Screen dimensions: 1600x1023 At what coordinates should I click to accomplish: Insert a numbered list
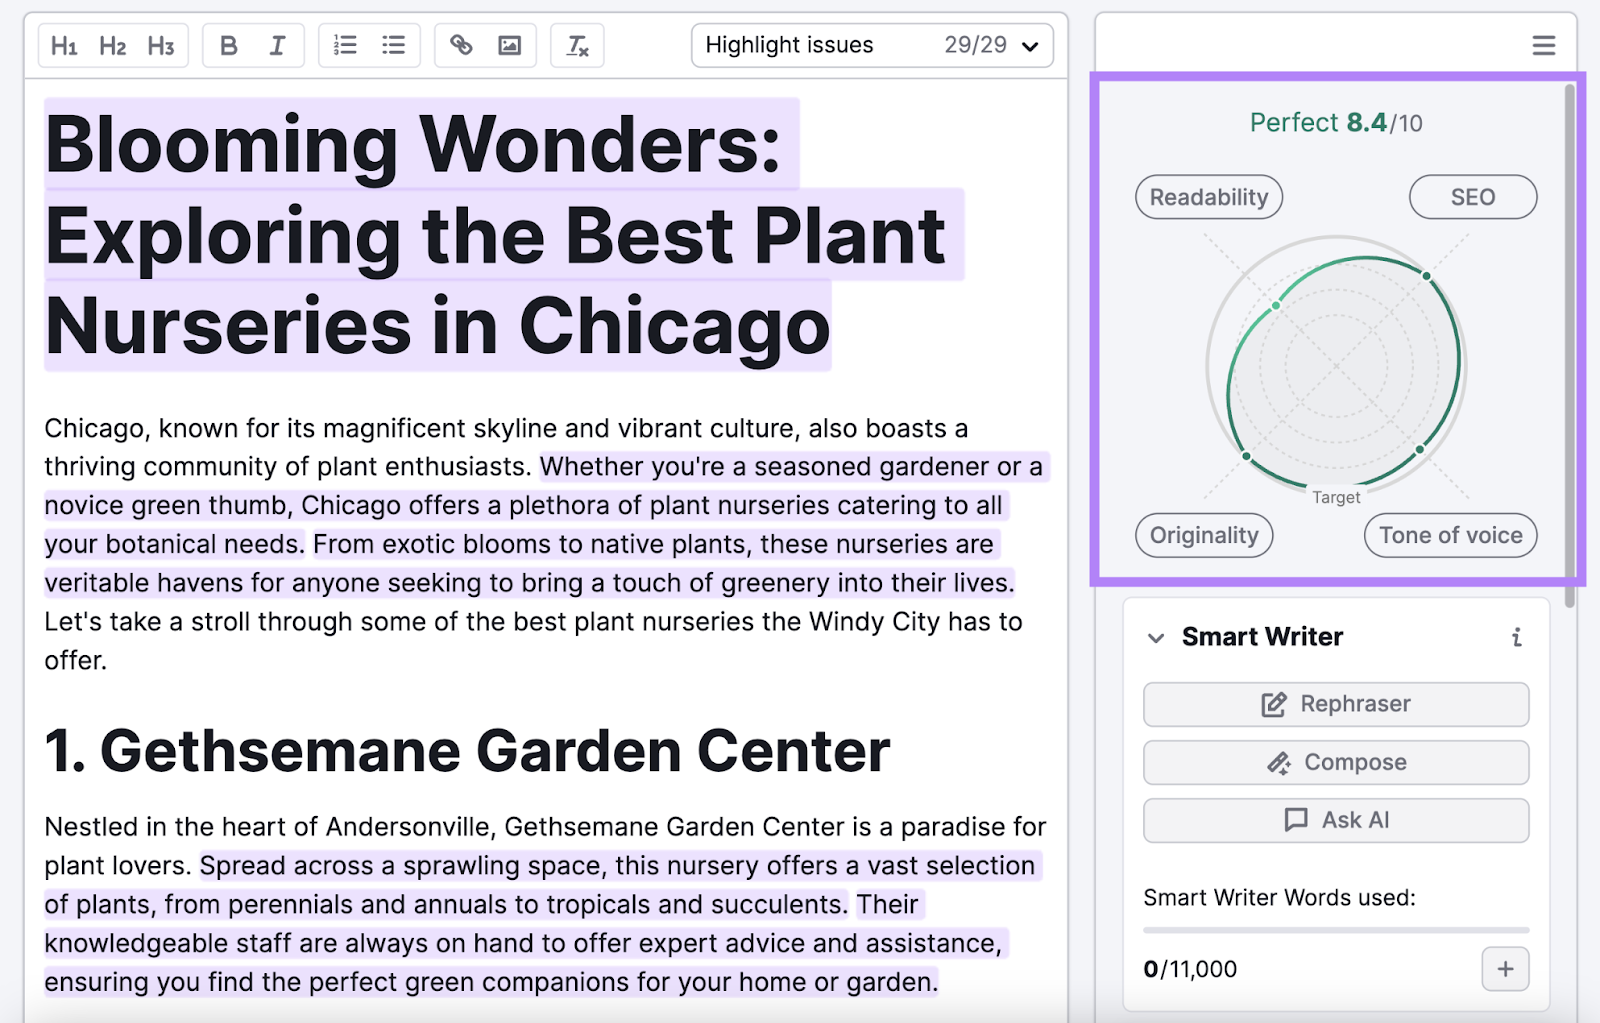345,46
